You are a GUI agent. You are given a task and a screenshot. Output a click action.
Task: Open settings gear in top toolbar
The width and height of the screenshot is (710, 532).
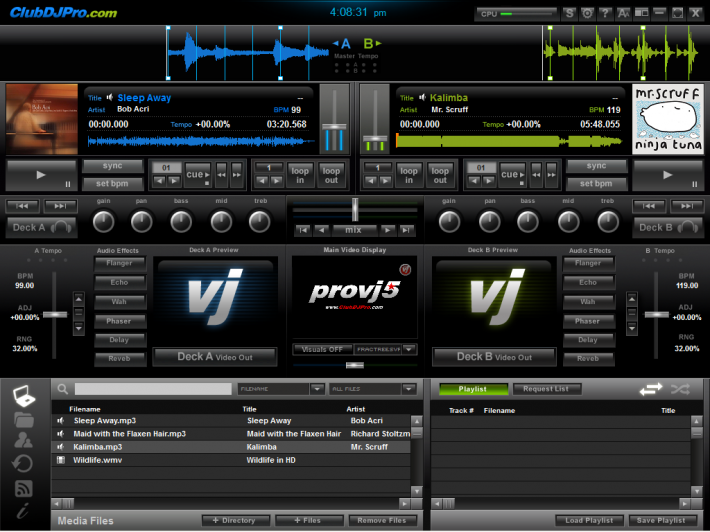(x=587, y=14)
